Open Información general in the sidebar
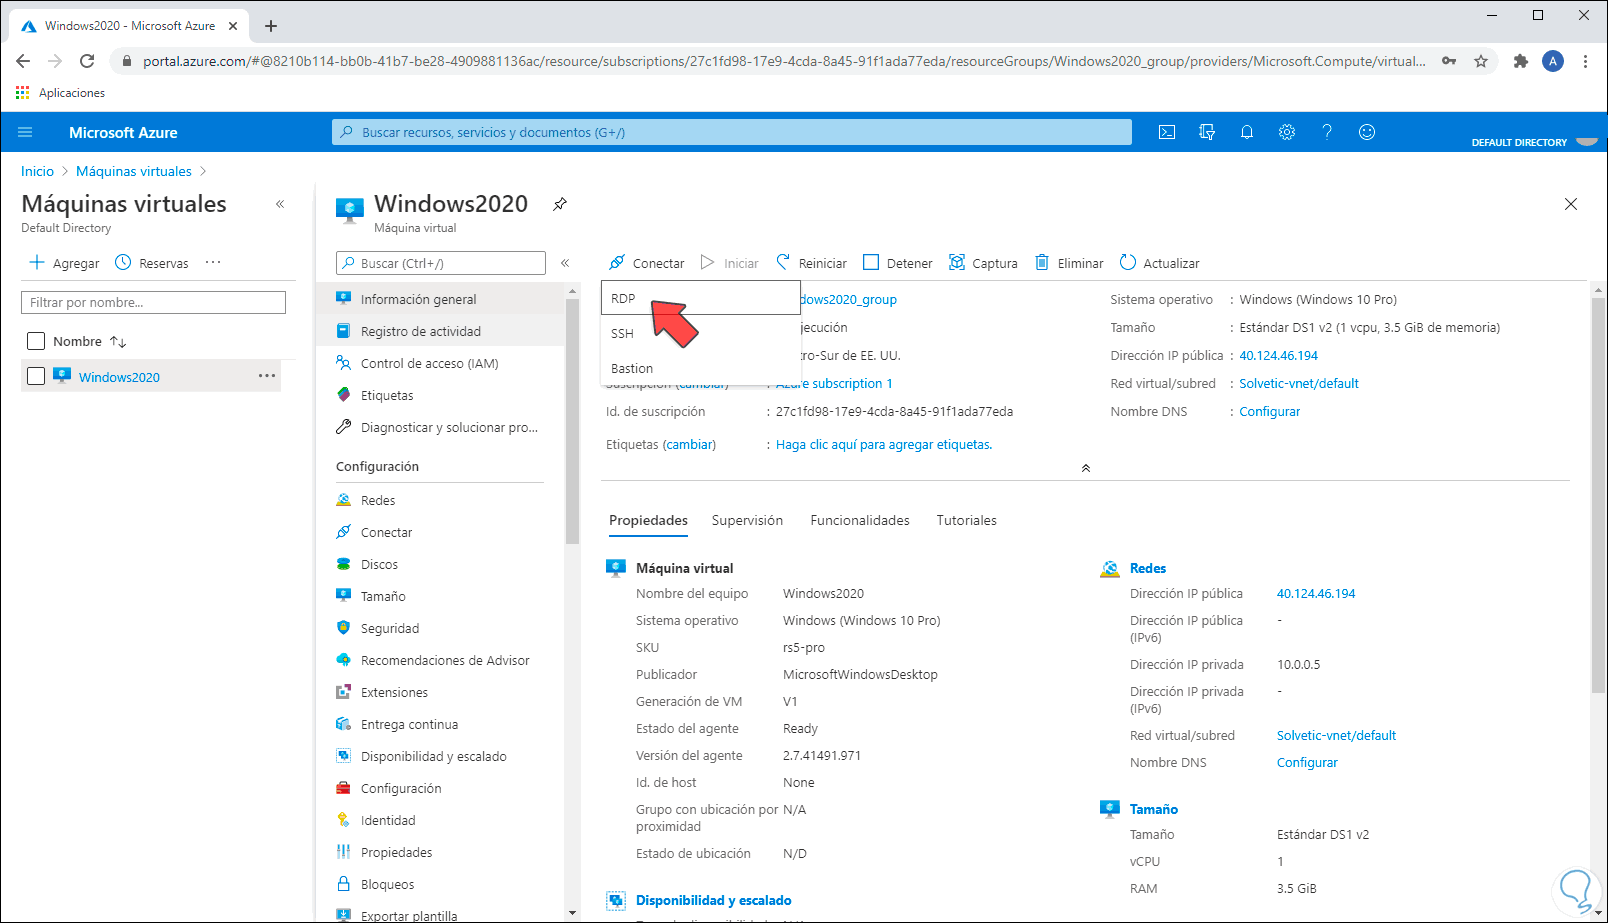The height and width of the screenshot is (923, 1608). pyautogui.click(x=441, y=299)
